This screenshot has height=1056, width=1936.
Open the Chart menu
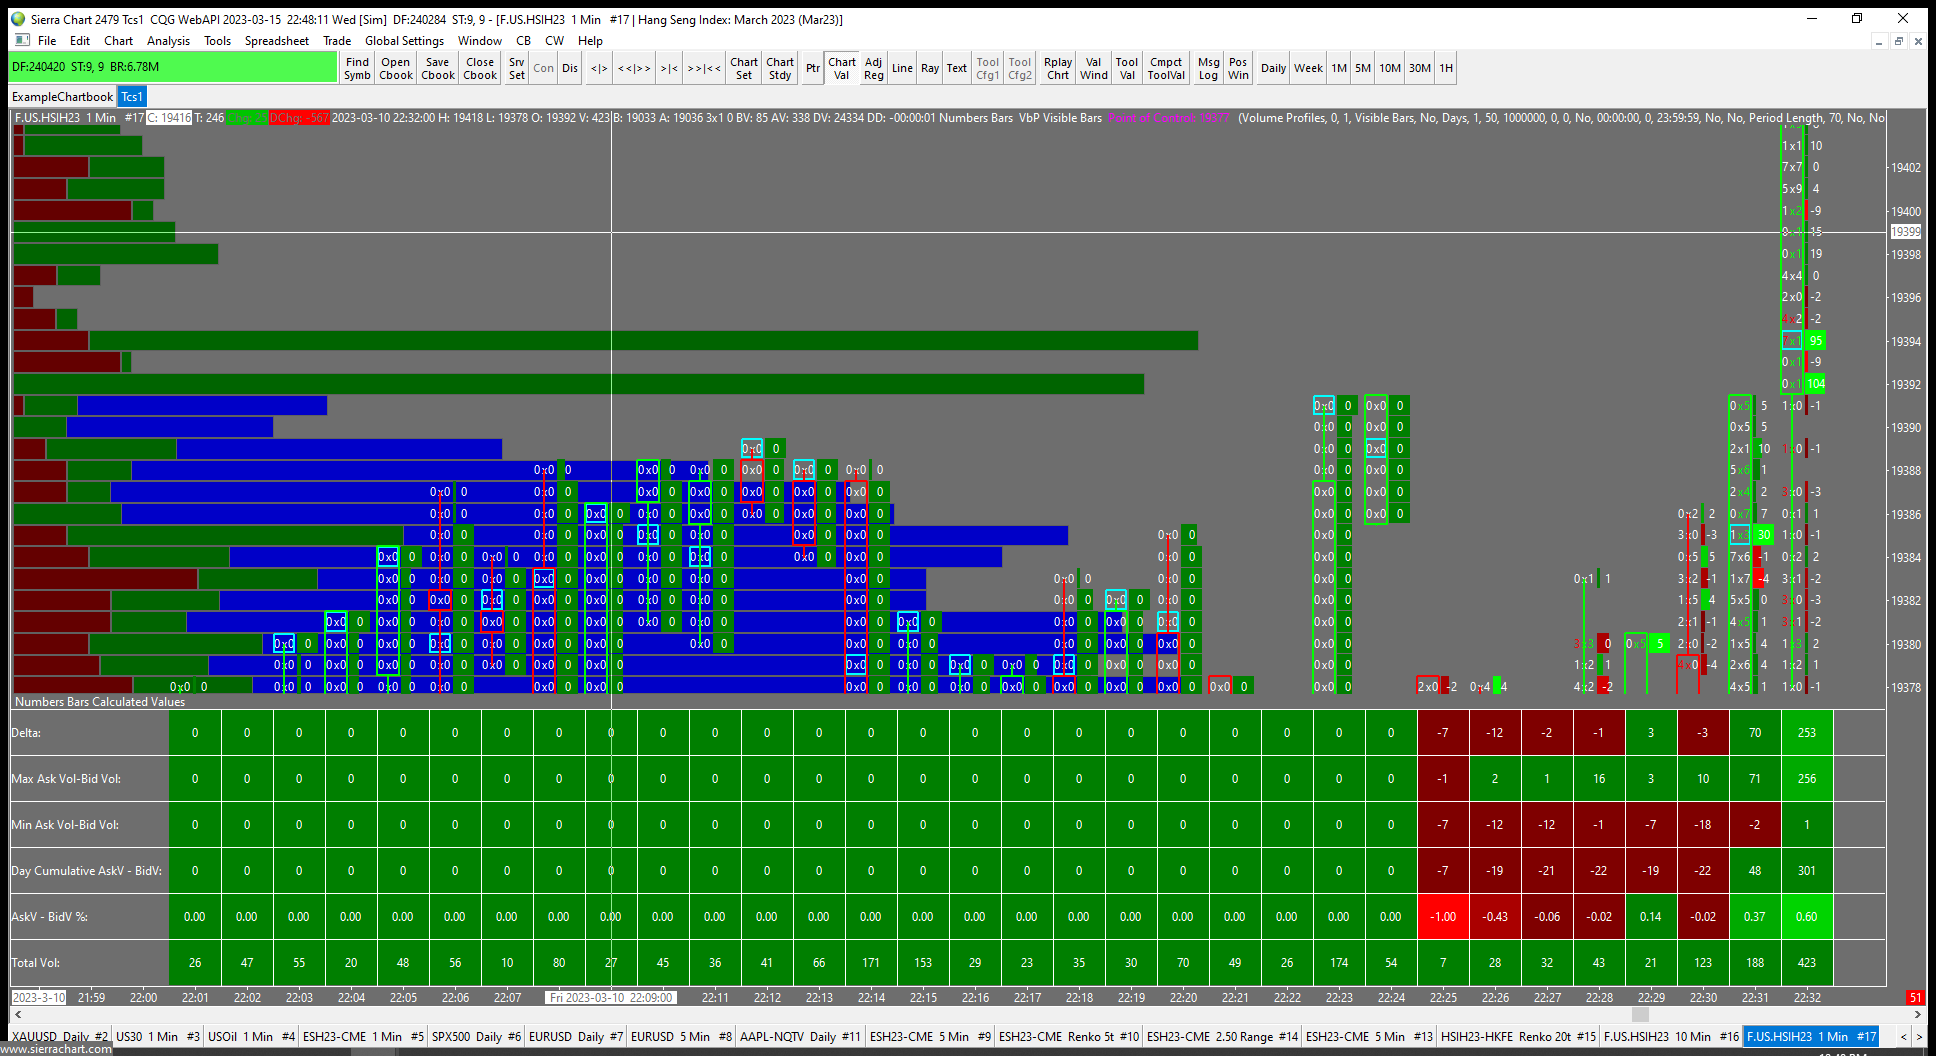coord(118,41)
